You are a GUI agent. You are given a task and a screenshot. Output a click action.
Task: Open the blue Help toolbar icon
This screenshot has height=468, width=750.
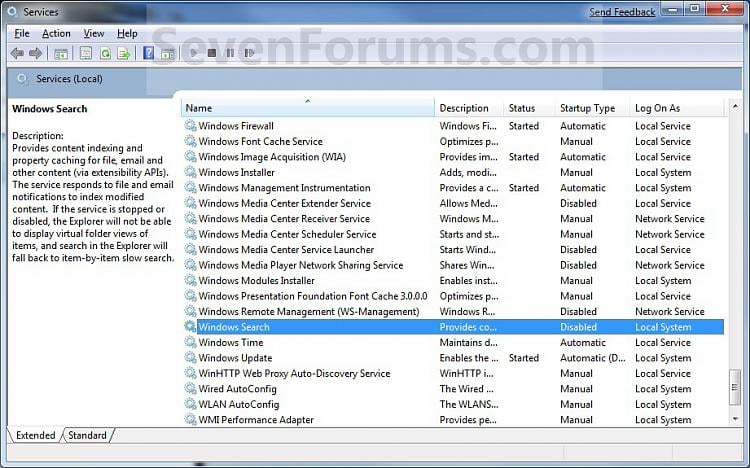tap(149, 53)
